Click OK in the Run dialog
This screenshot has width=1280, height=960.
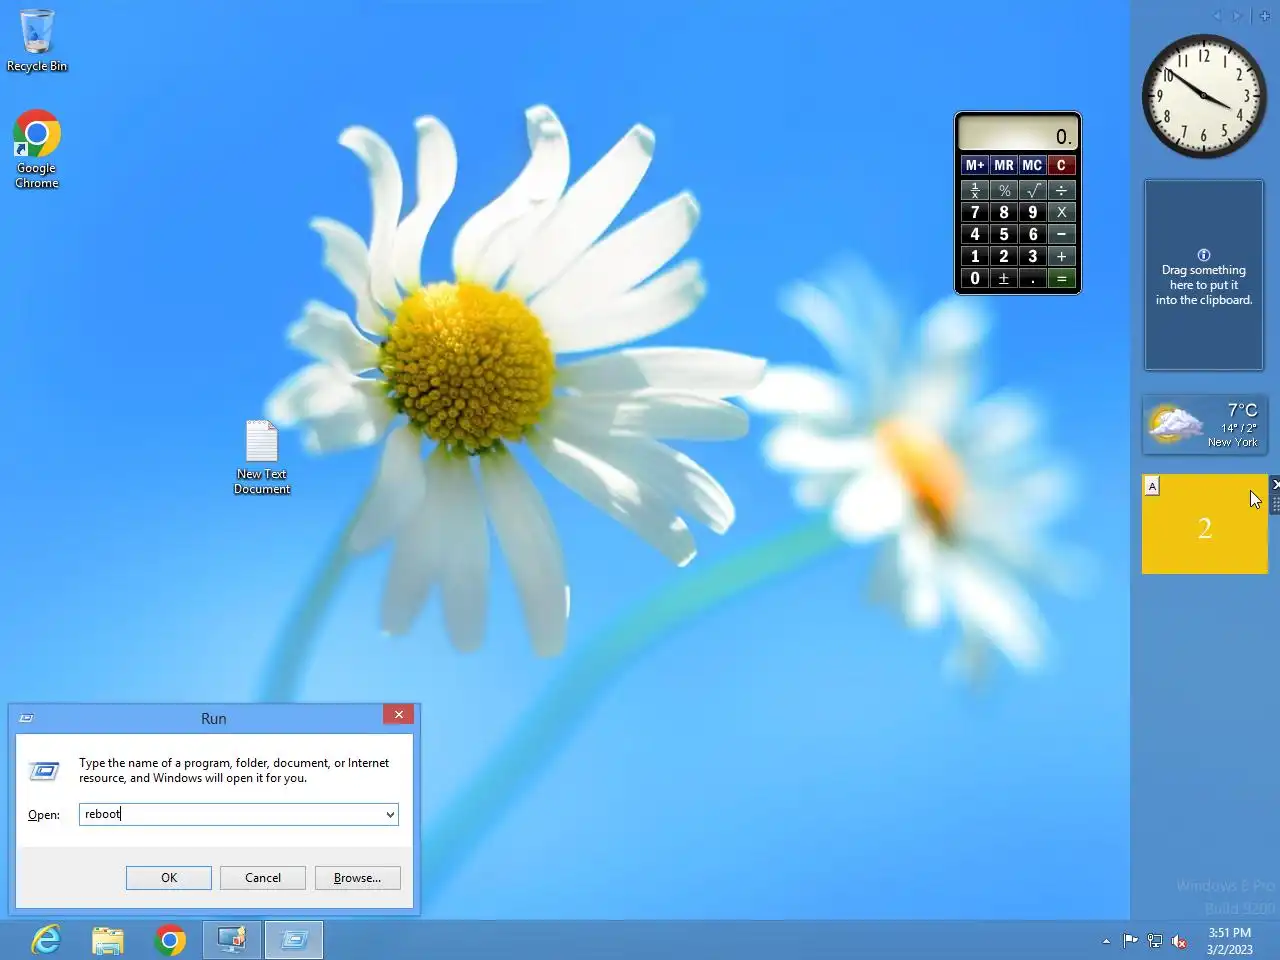tap(169, 878)
